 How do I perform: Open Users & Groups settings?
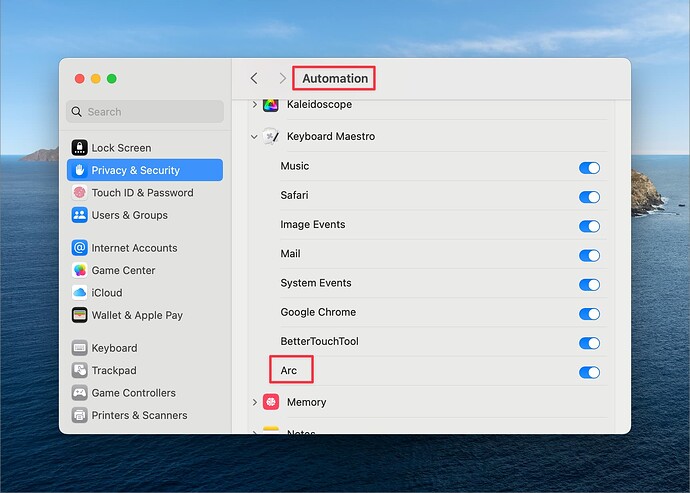145,215
